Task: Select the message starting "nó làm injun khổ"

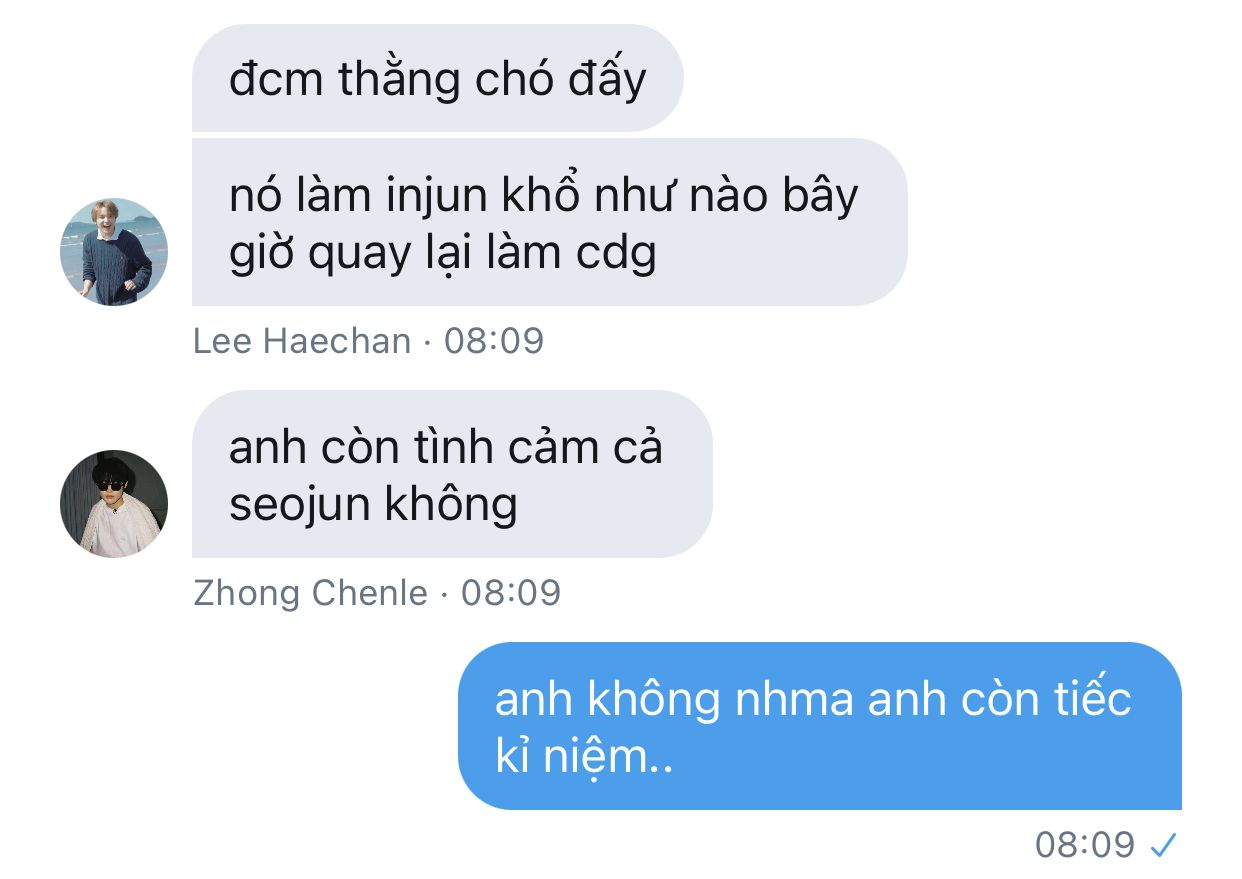Action: (x=549, y=222)
